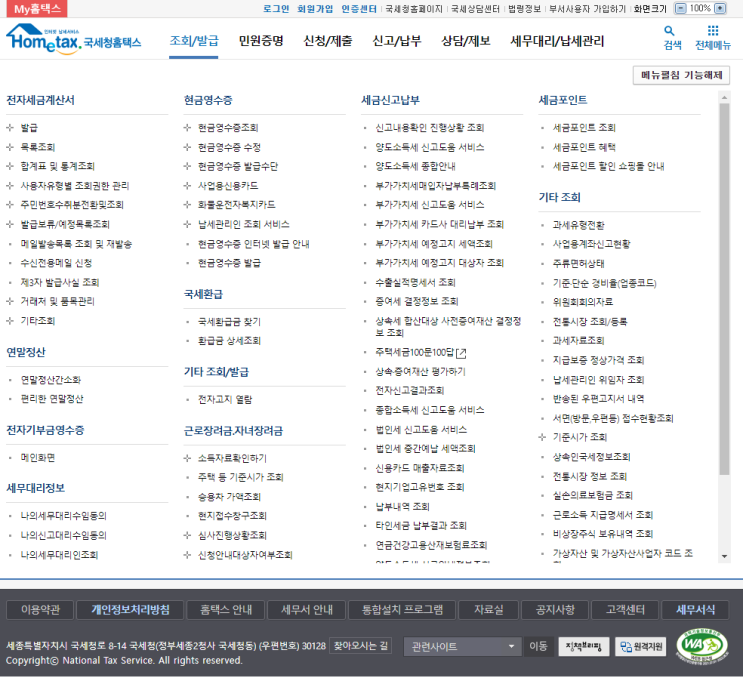This screenshot has width=743, height=678.
Task: Open 홈택스 안내 footer link
Action: coord(226,610)
